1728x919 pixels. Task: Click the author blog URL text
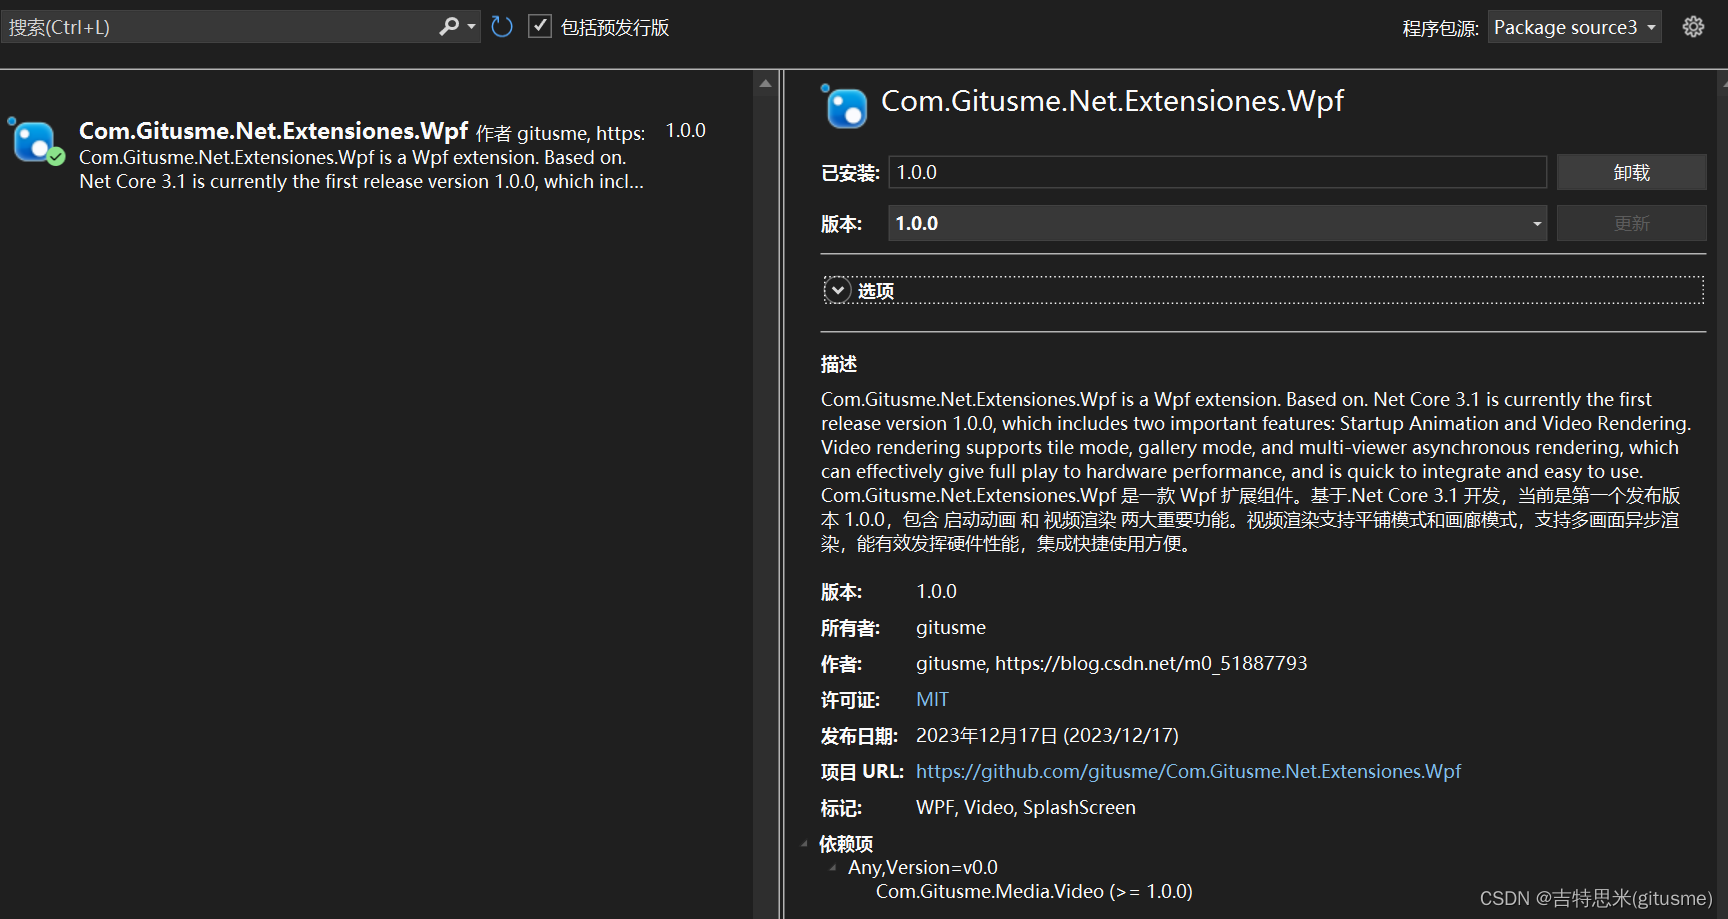[x=1151, y=663]
